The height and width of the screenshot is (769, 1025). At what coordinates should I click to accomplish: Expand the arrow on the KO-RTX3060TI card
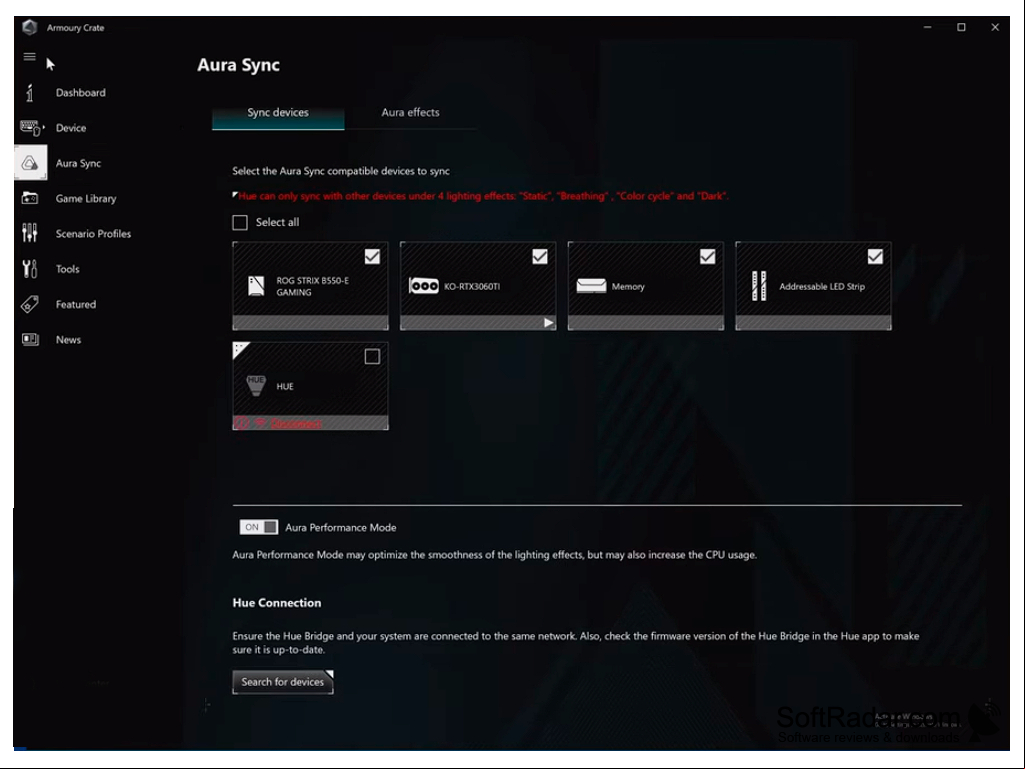548,322
